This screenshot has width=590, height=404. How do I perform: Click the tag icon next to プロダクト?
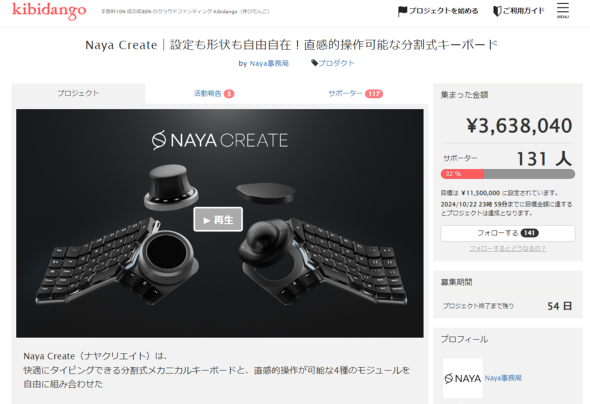[315, 63]
